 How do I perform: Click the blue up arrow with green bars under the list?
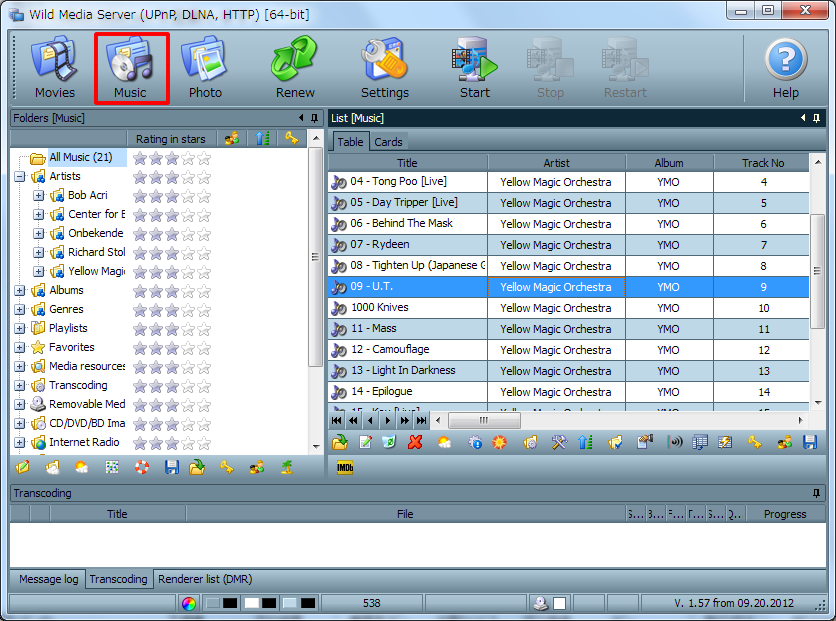coord(585,442)
